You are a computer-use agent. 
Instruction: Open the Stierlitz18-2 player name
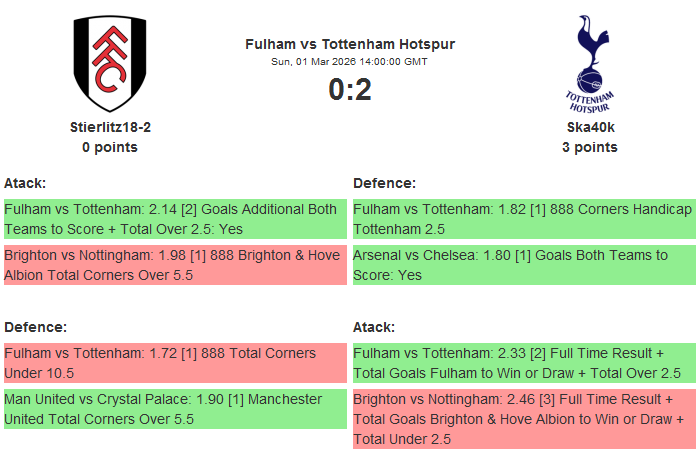[x=110, y=127]
